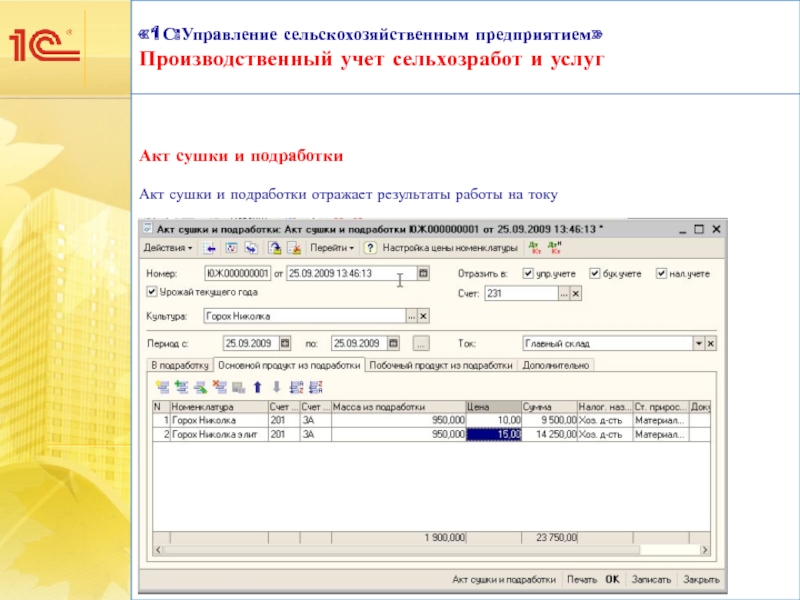Image resolution: width=800 pixels, height=600 pixels.
Task: Show the ДтКт document postings icon
Action: tap(535, 248)
